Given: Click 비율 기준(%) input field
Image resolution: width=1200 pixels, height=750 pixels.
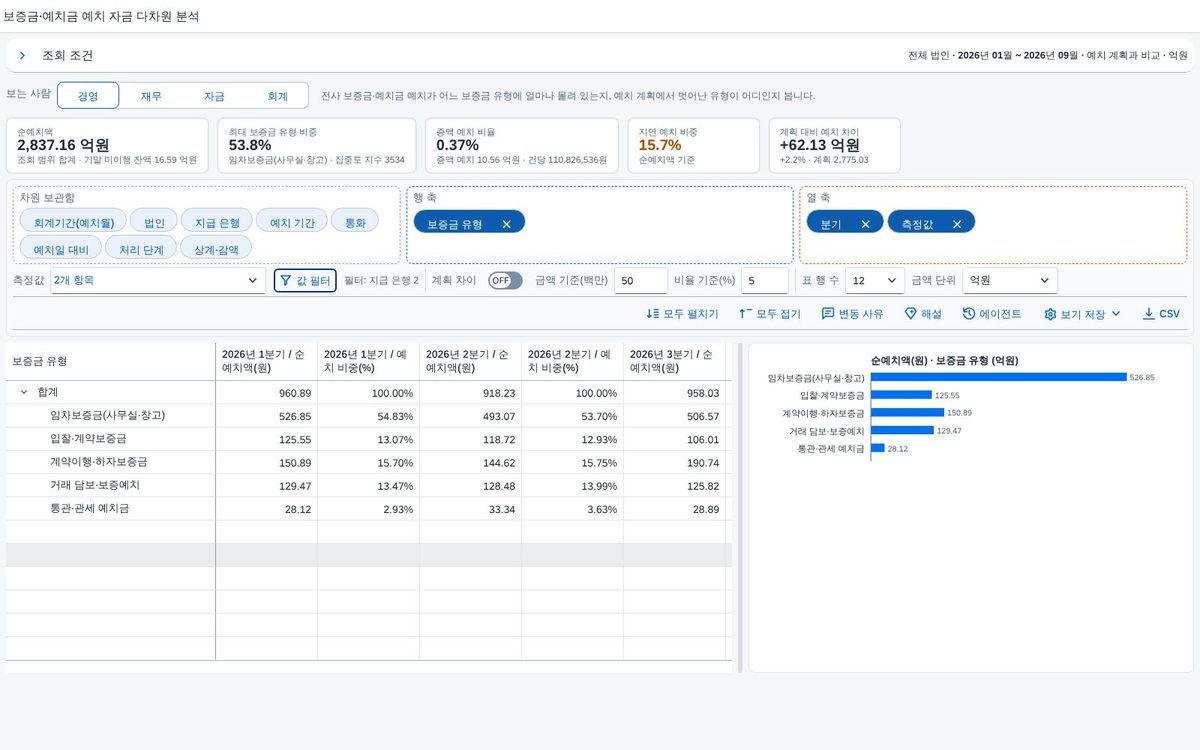Looking at the screenshot, I should [765, 281].
